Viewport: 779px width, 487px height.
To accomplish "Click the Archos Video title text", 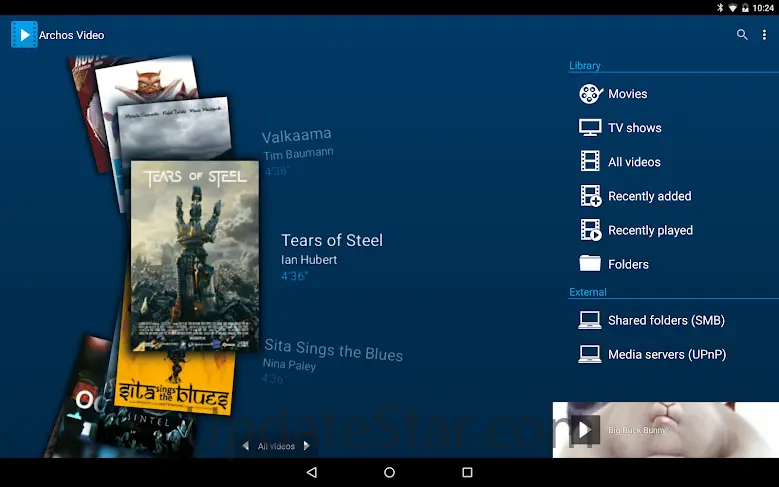I will pos(72,35).
